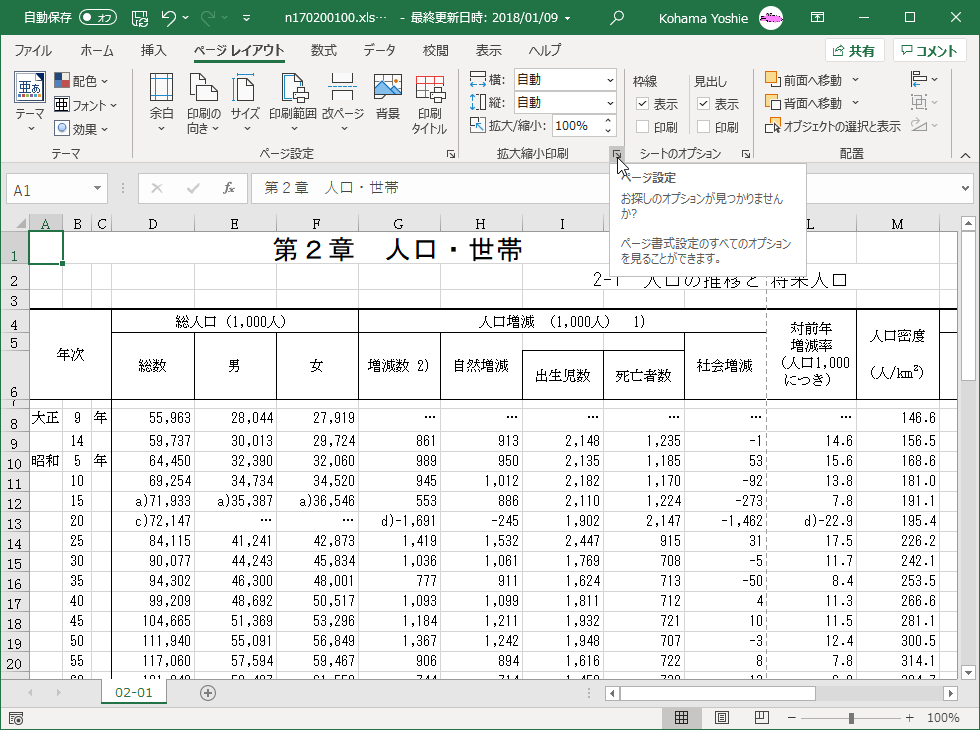
Task: Open the テーマ themes gallery icon
Action: coord(29,89)
